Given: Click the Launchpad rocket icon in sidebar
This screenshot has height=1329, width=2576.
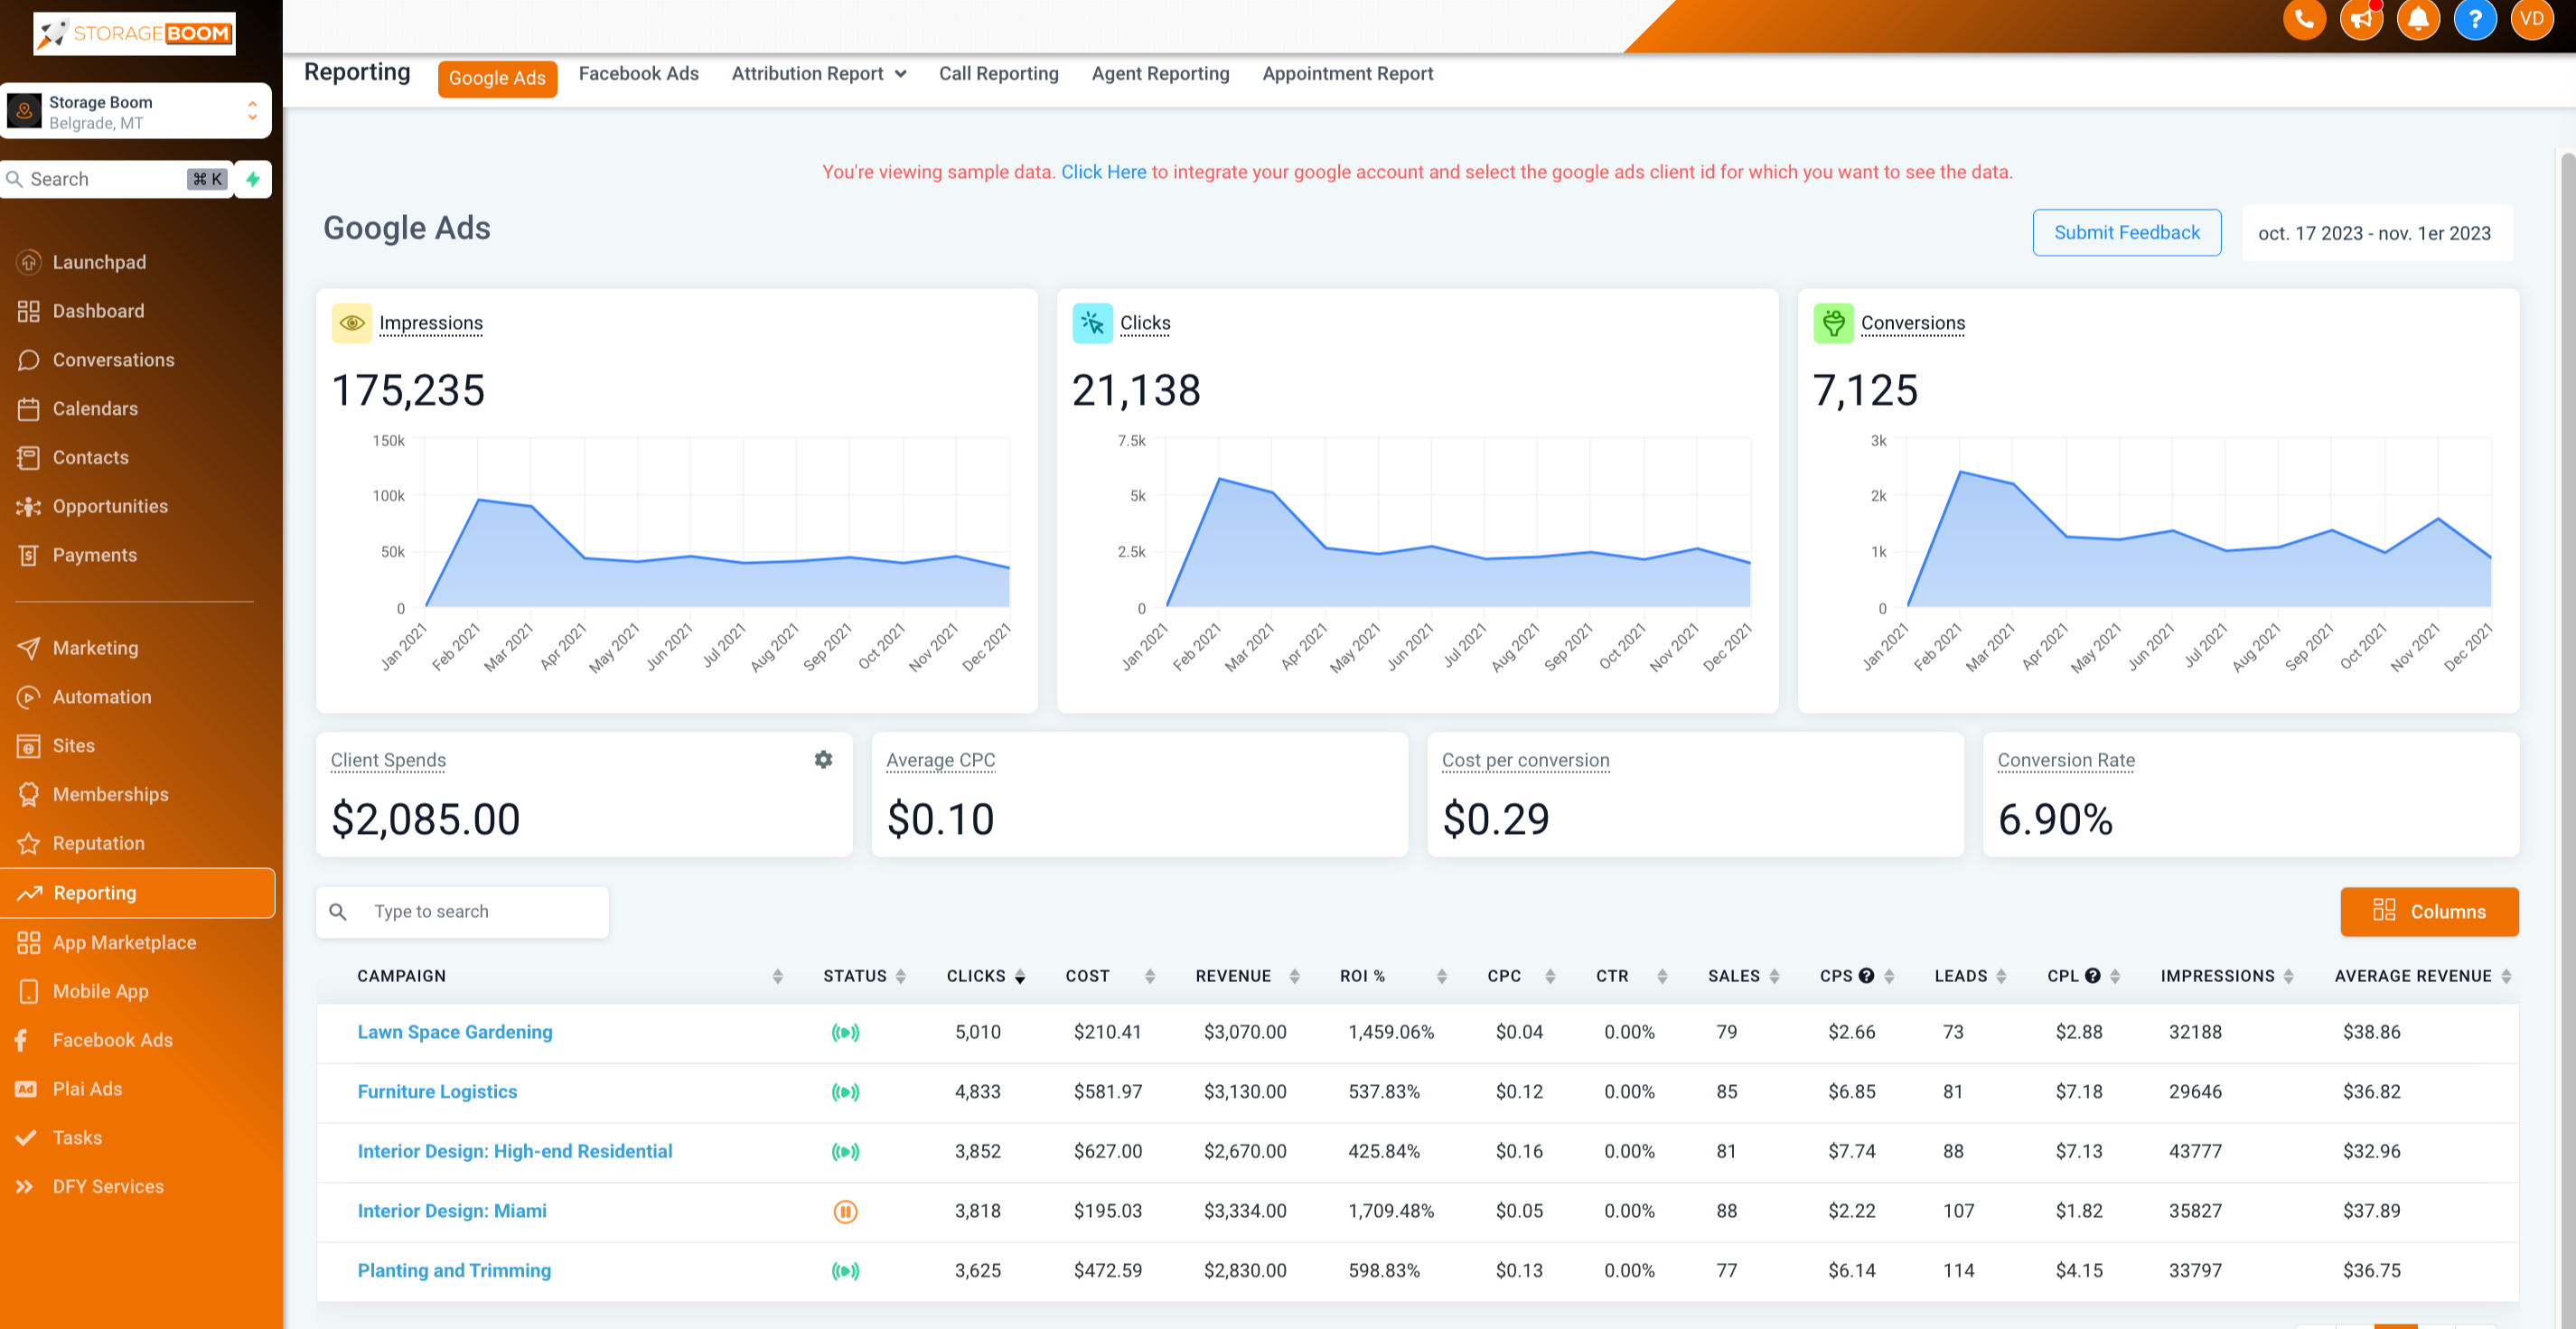Looking at the screenshot, I should click(x=31, y=261).
